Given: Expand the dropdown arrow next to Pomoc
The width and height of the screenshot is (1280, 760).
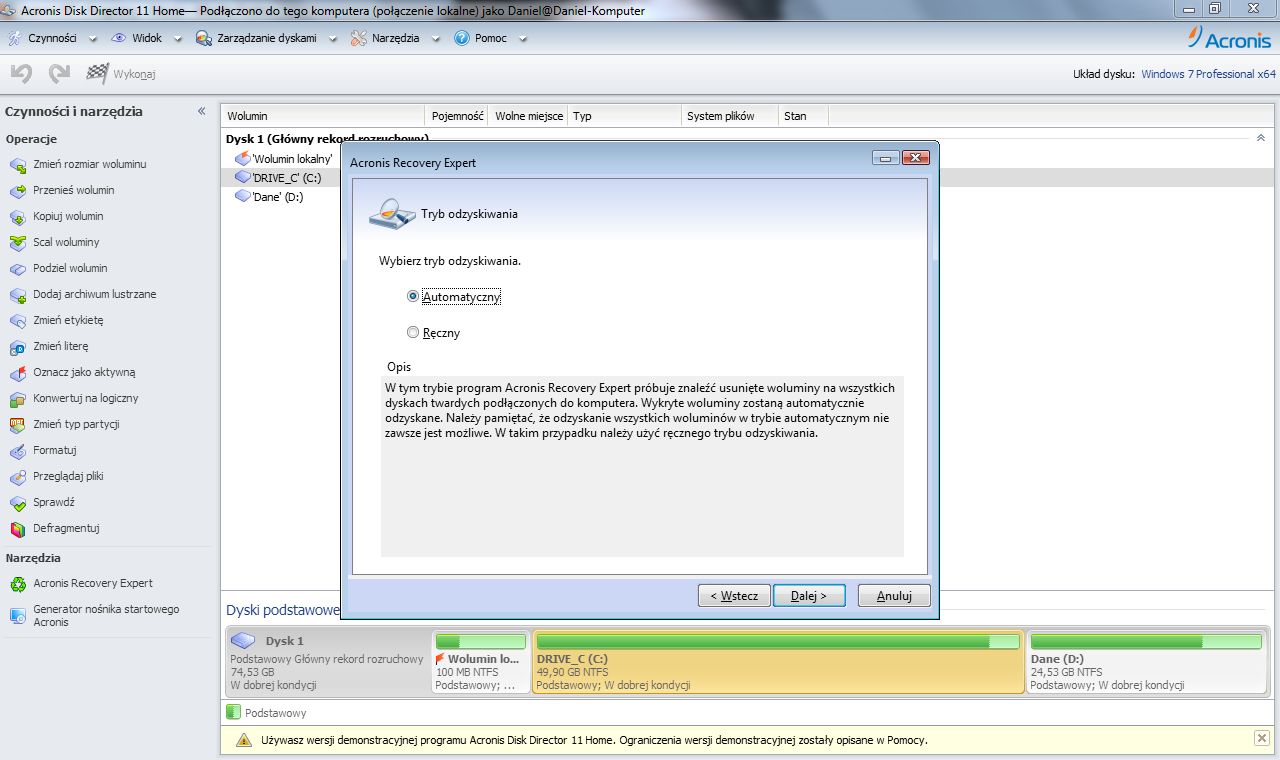Looking at the screenshot, I should (x=523, y=39).
